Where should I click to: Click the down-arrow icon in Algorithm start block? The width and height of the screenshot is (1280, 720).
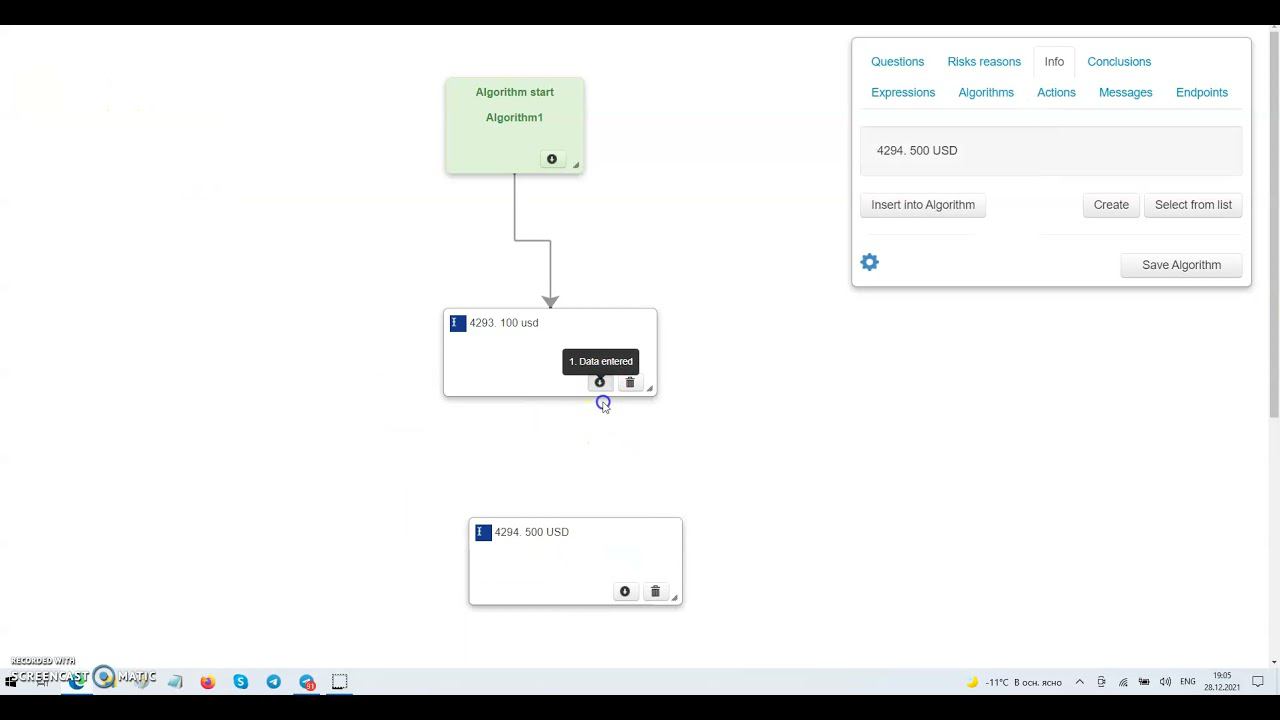551,159
